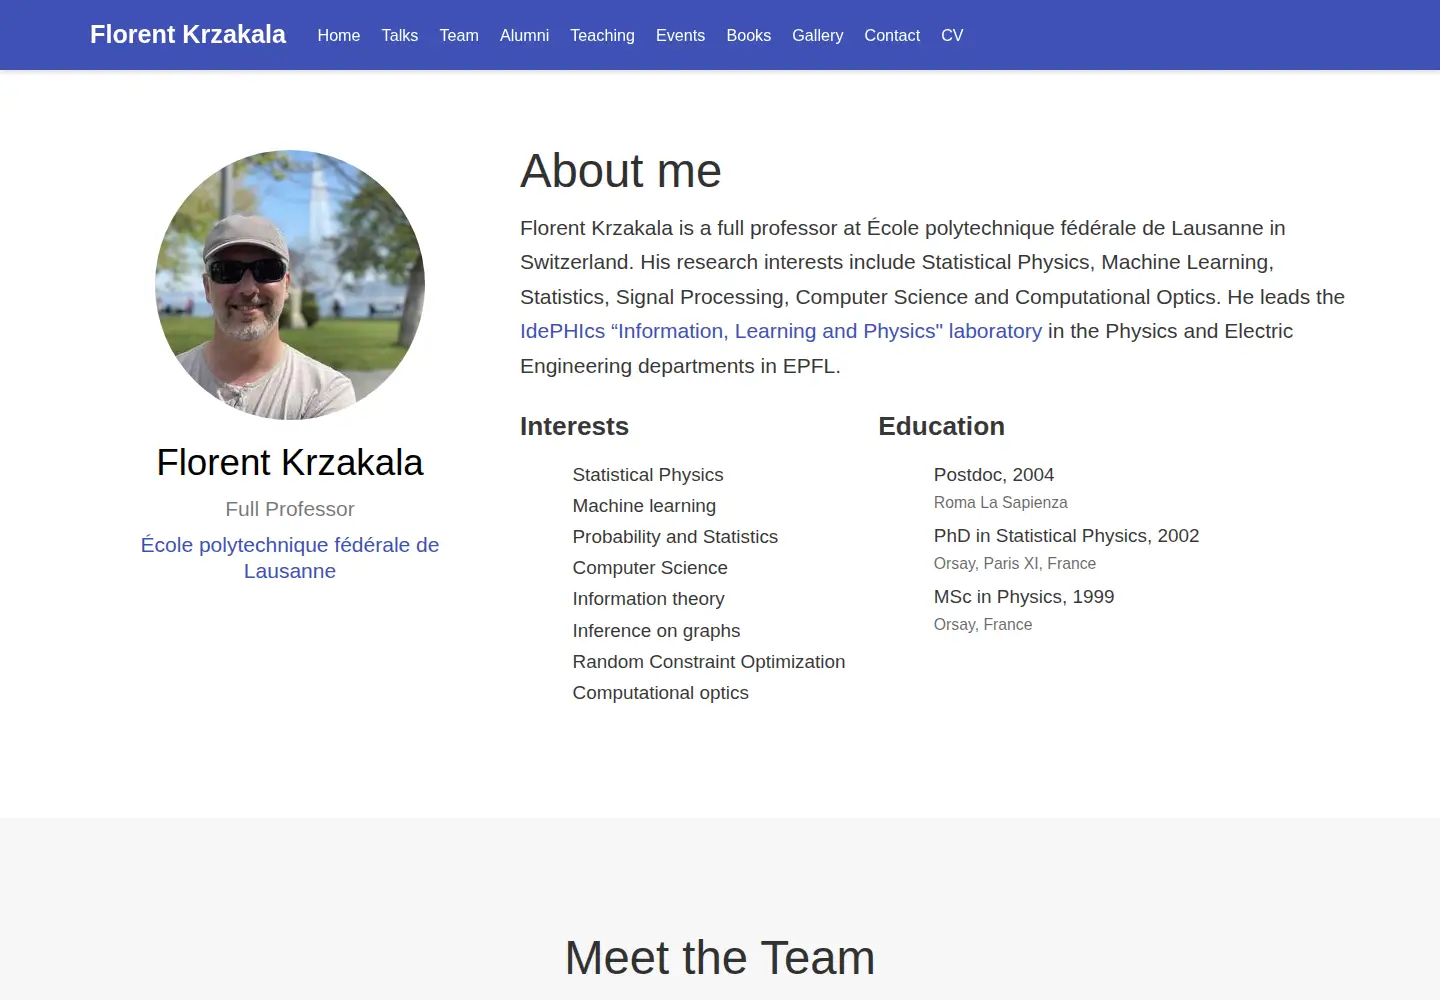Follow the École polytechnique fédérale de Lausanne link
The image size is (1440, 1000).
click(290, 558)
